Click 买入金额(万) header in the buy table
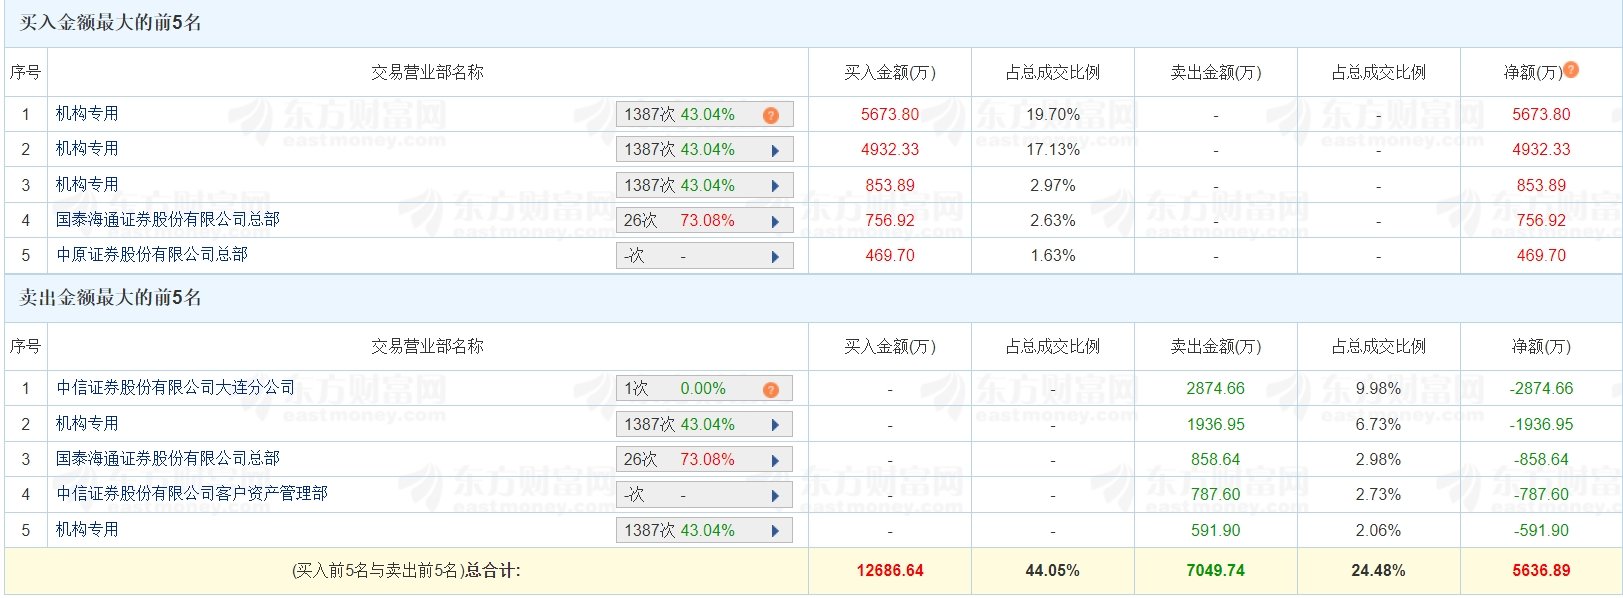 890,72
